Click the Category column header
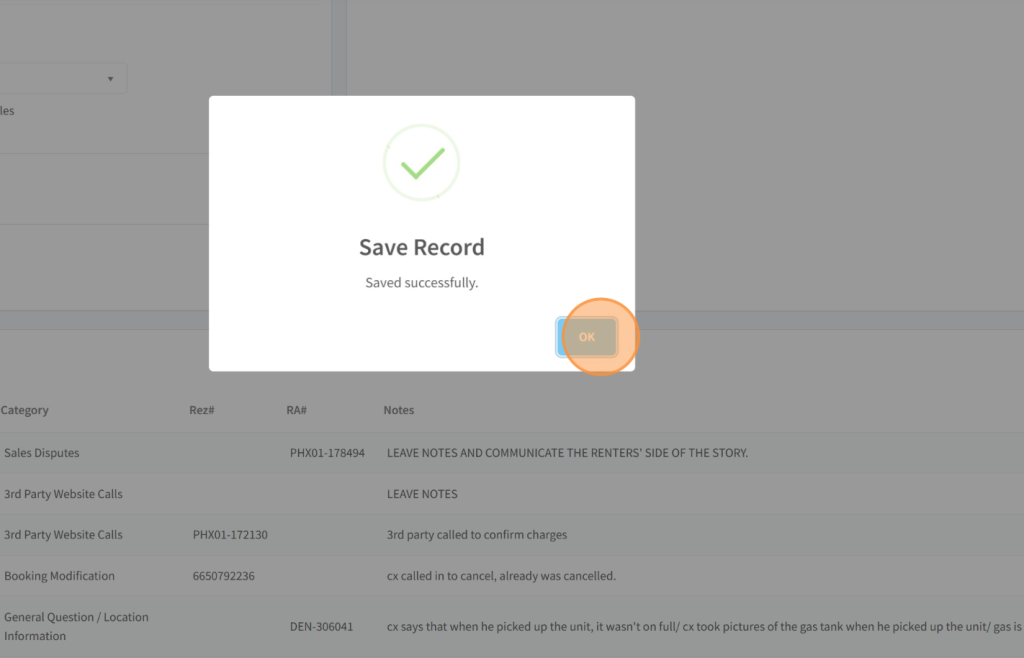This screenshot has width=1024, height=658. tap(25, 410)
